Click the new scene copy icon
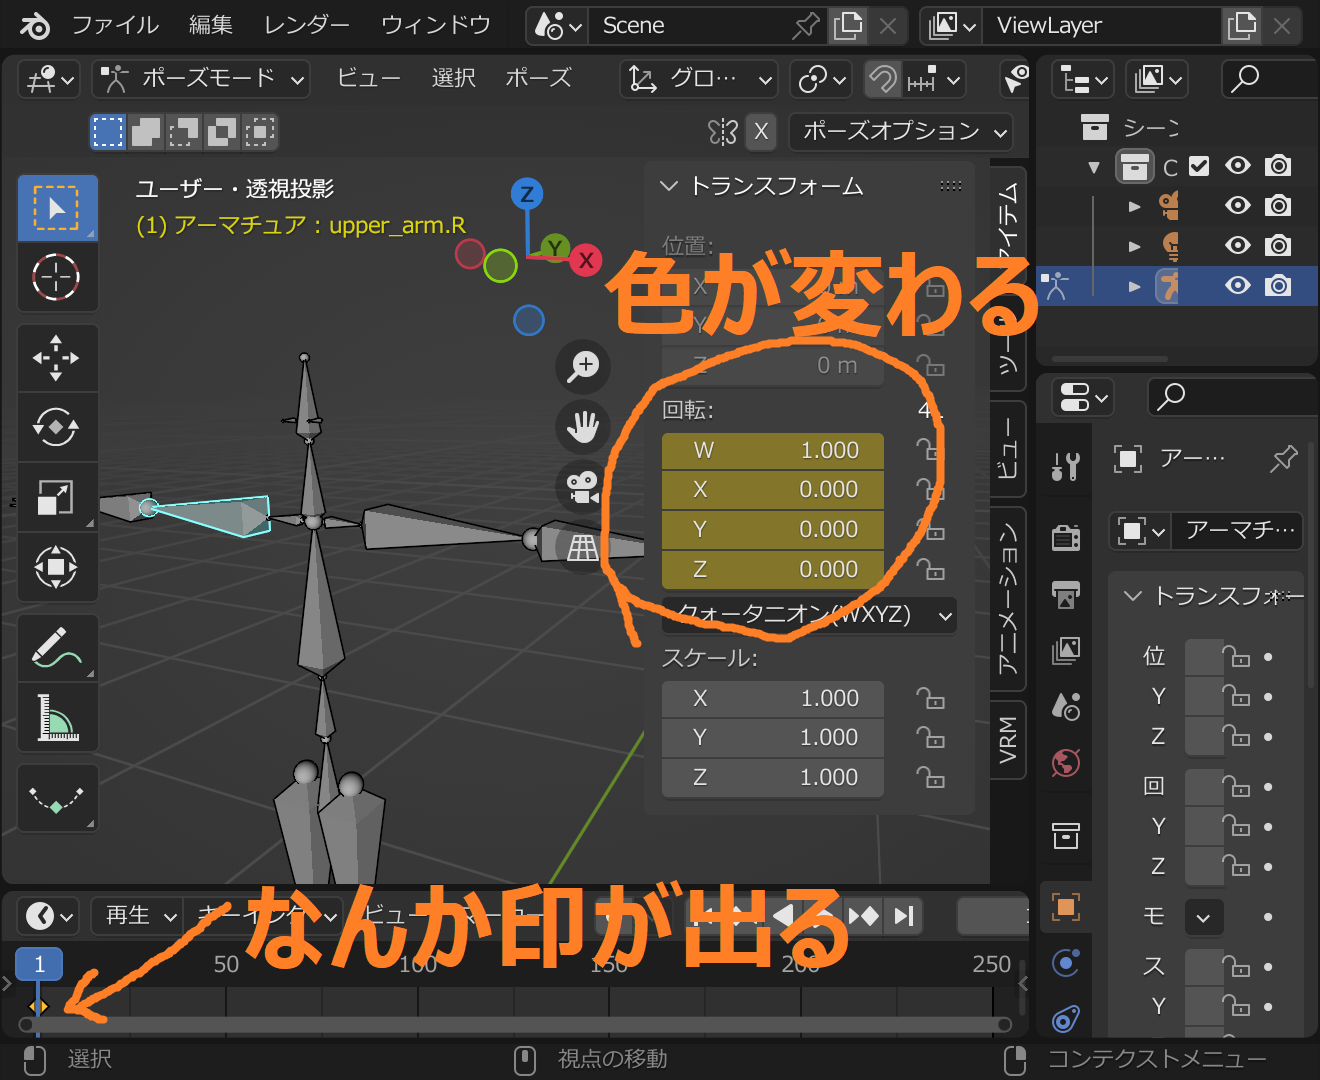This screenshot has width=1320, height=1080. click(847, 26)
